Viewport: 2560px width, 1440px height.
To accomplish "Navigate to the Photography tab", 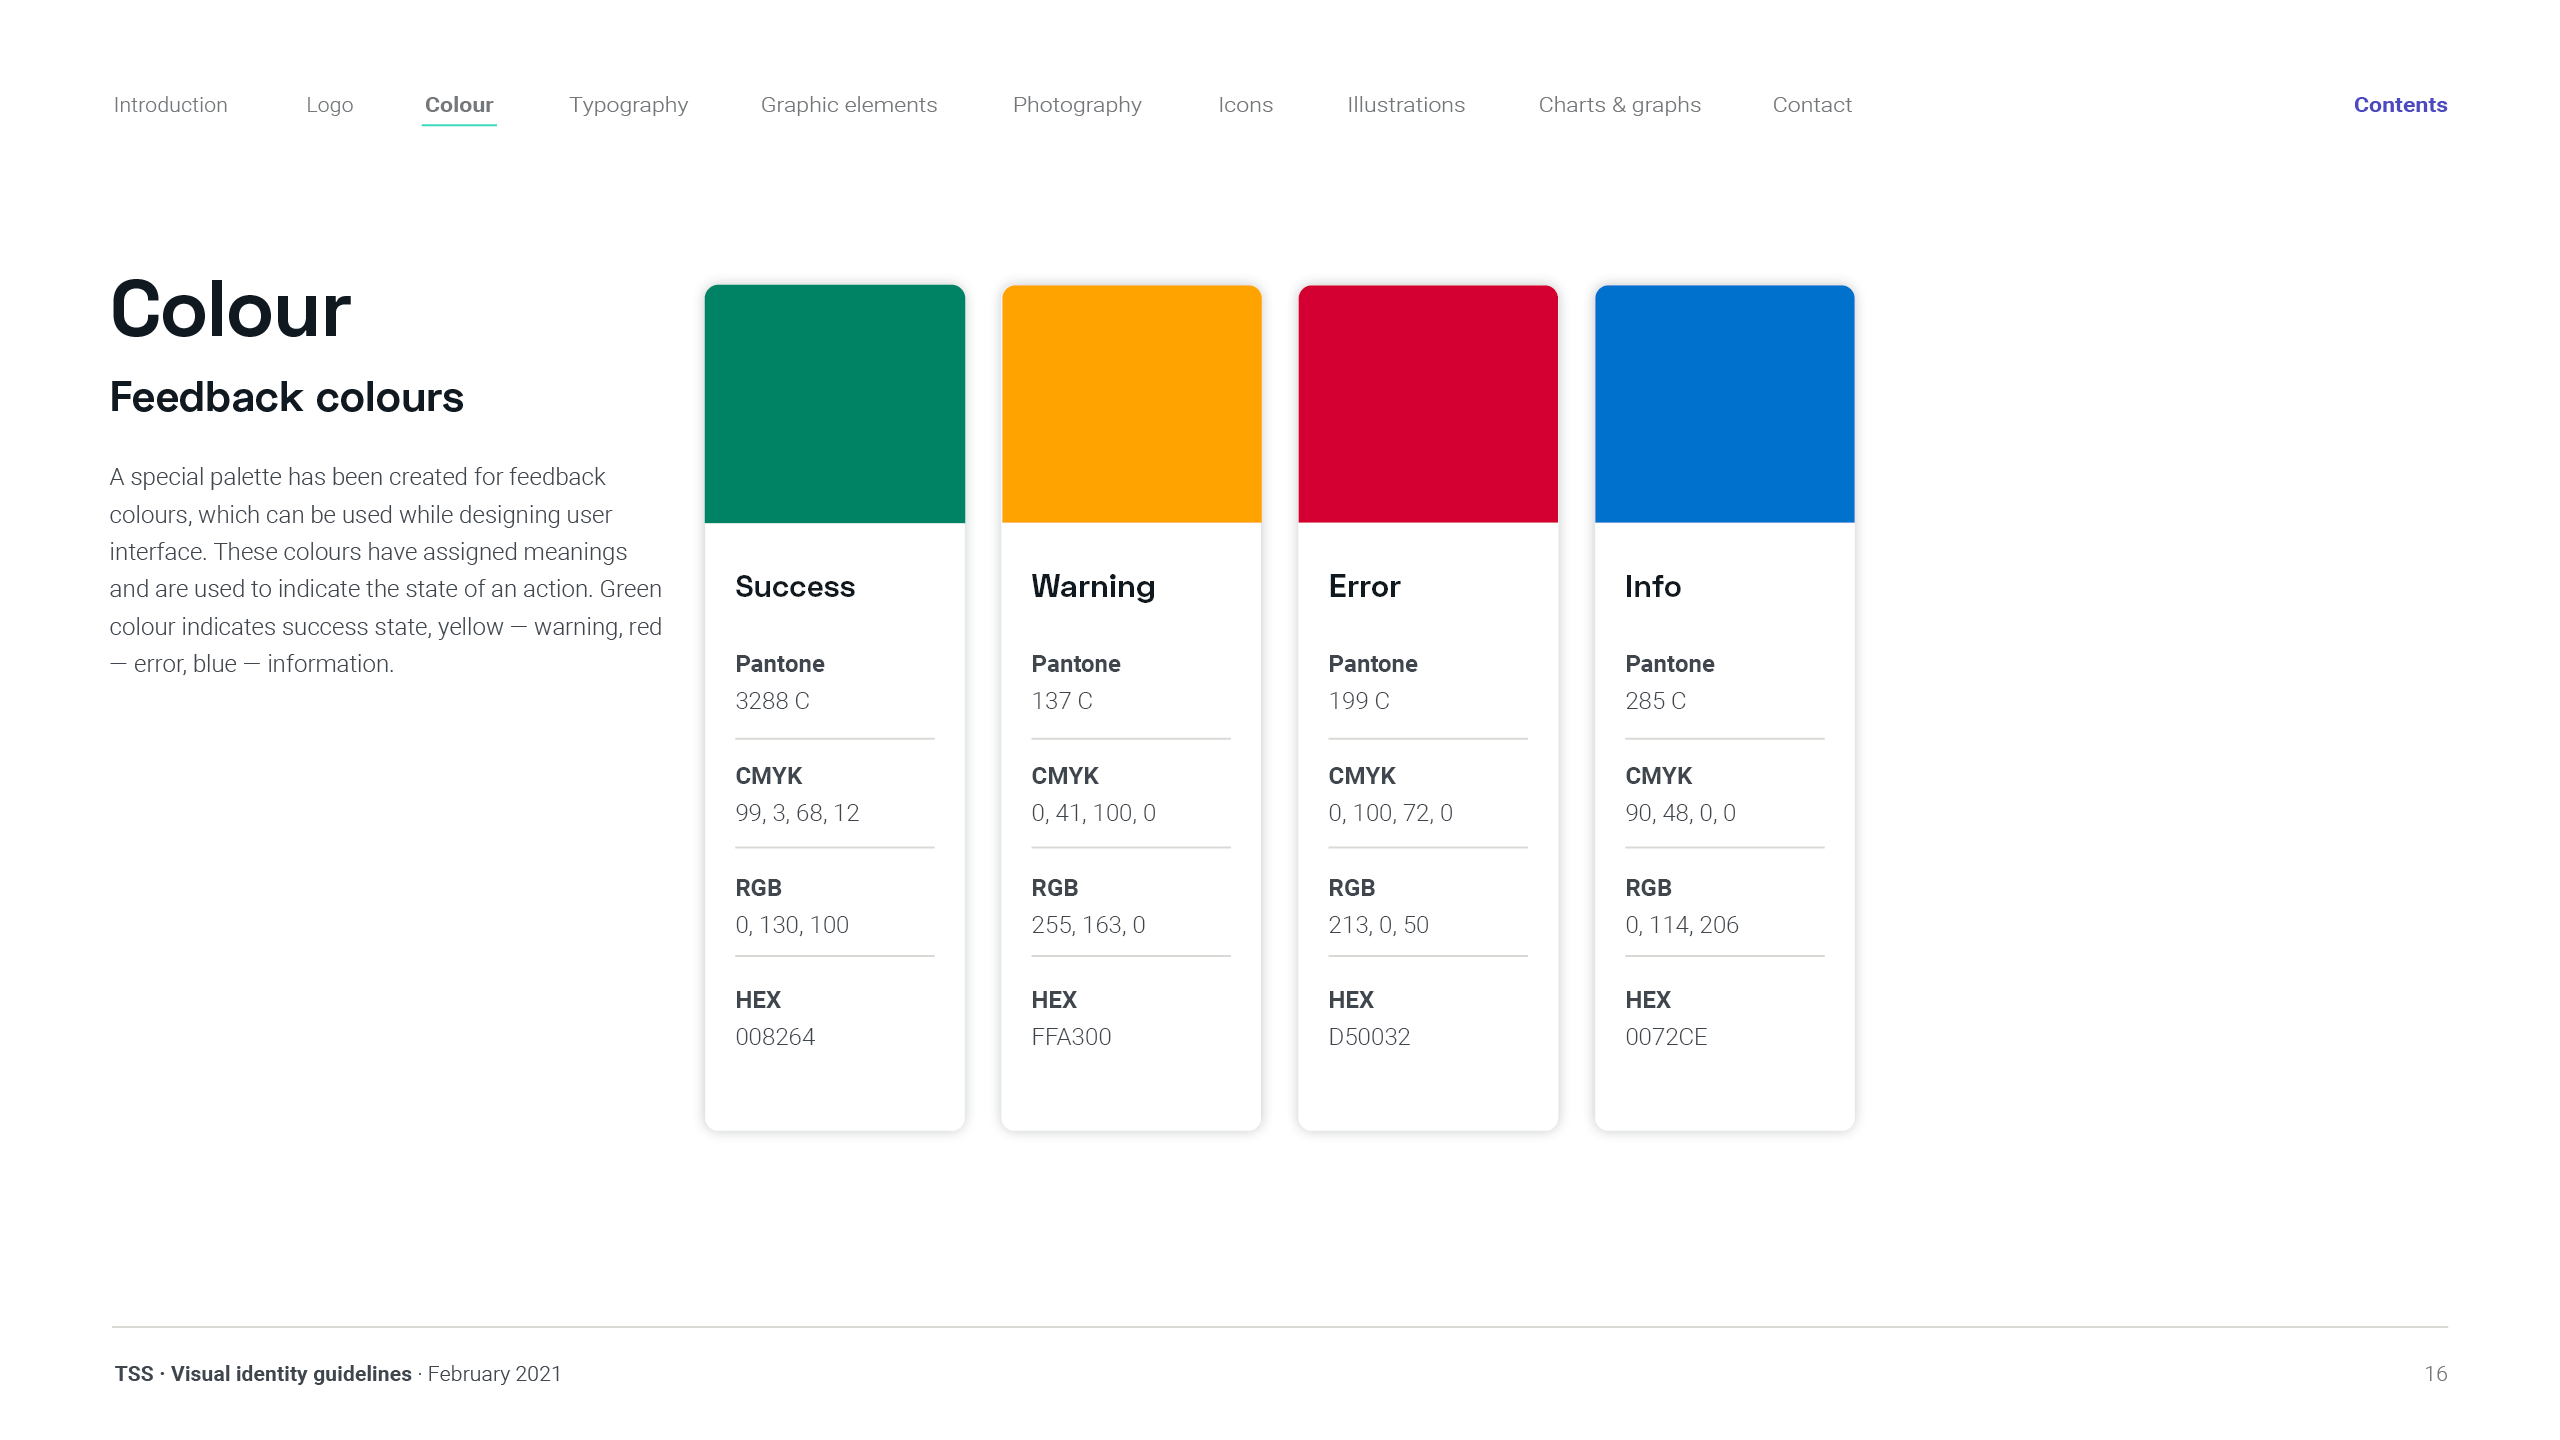I will pos(1076,105).
